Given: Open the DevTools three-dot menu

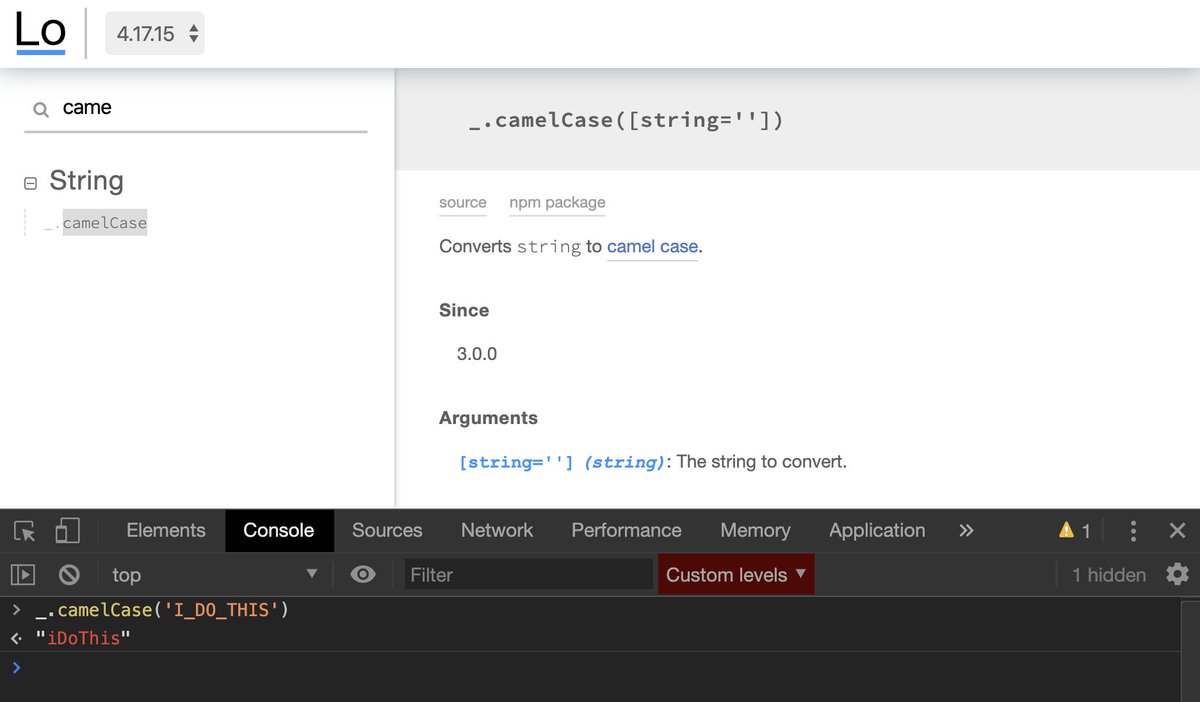Looking at the screenshot, I should [x=1133, y=531].
